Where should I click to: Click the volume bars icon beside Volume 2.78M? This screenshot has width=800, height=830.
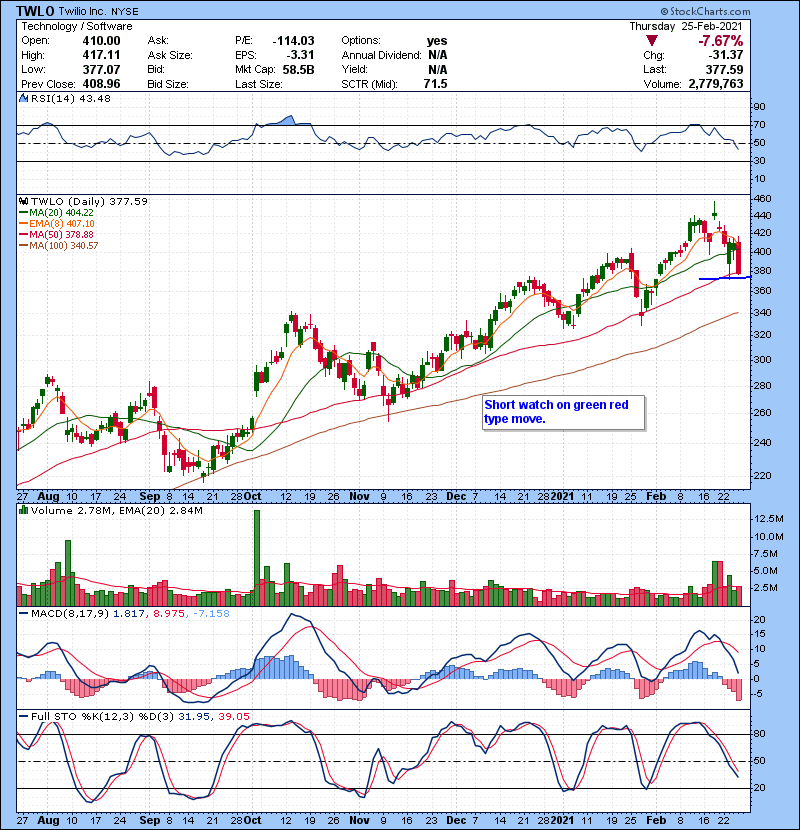pos(23,510)
